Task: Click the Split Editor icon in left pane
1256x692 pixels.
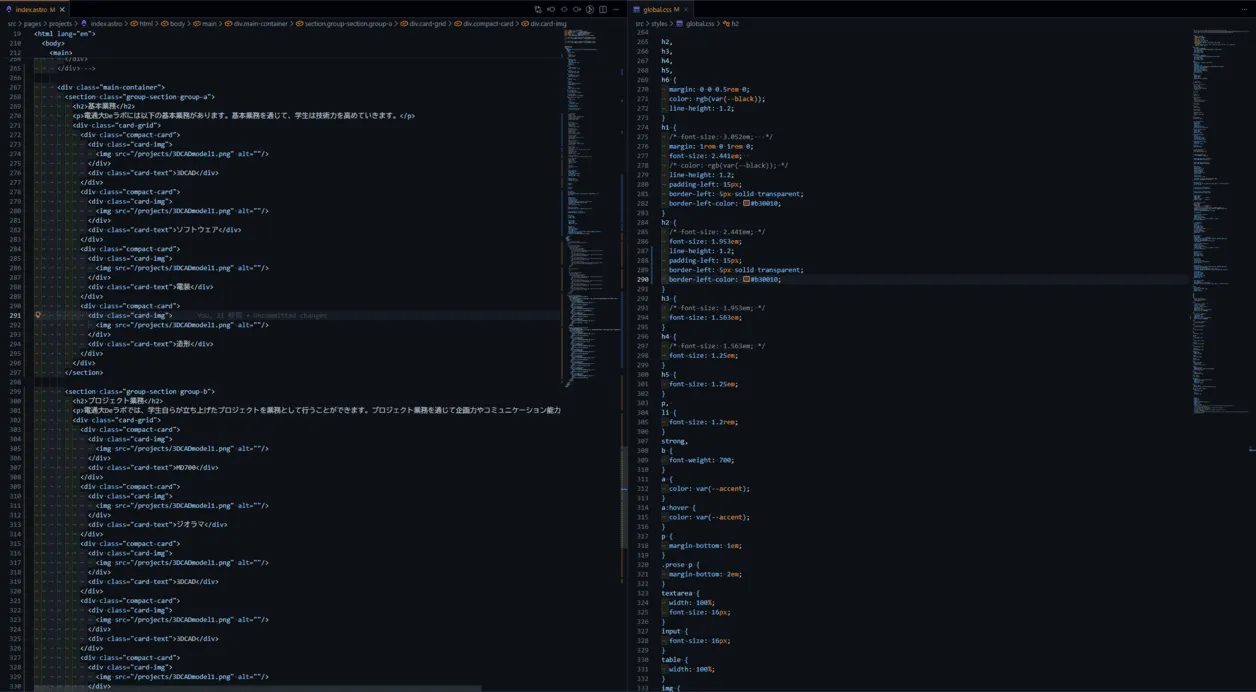Action: pos(603,9)
